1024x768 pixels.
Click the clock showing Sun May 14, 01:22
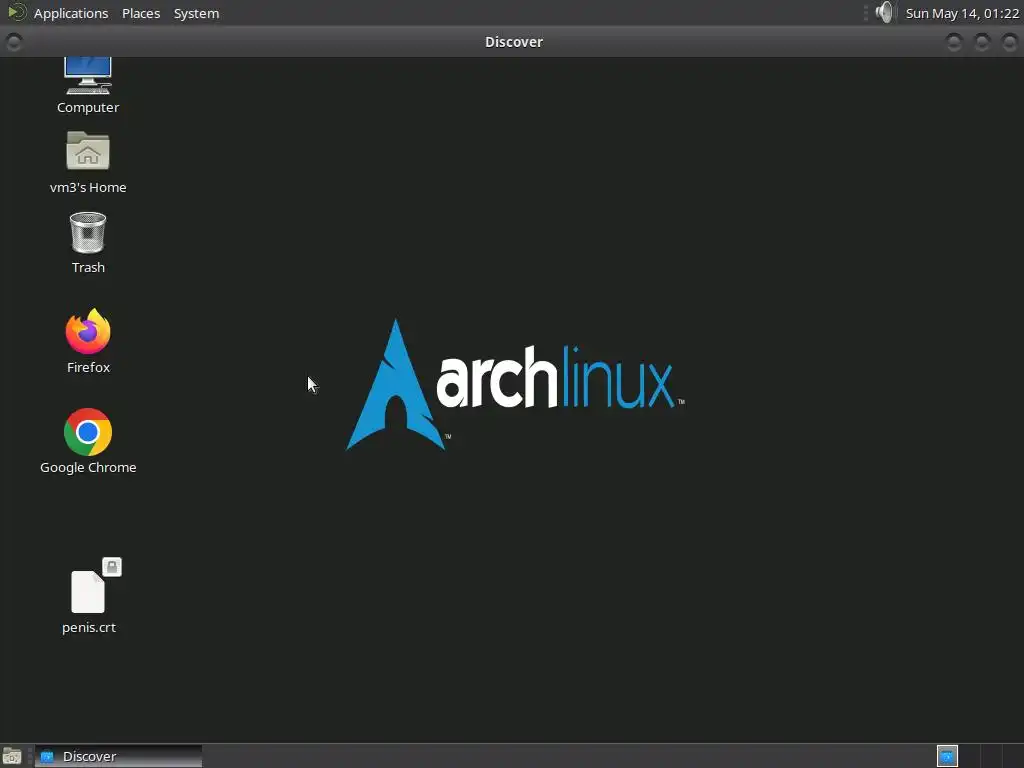coord(962,13)
